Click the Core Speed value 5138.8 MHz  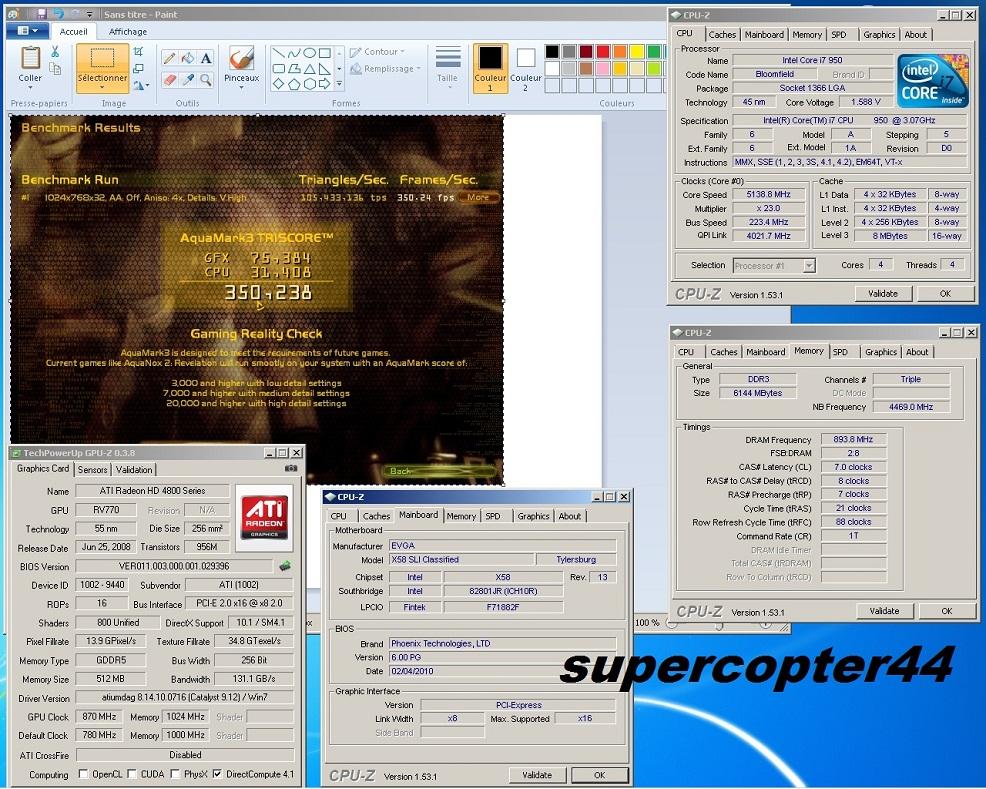(x=768, y=195)
